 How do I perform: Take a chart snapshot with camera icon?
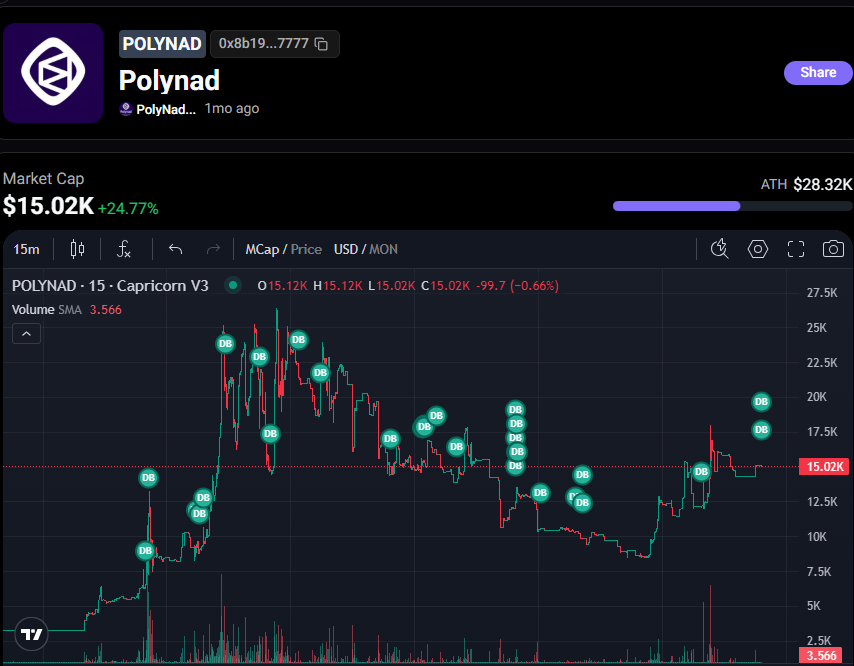coord(833,249)
